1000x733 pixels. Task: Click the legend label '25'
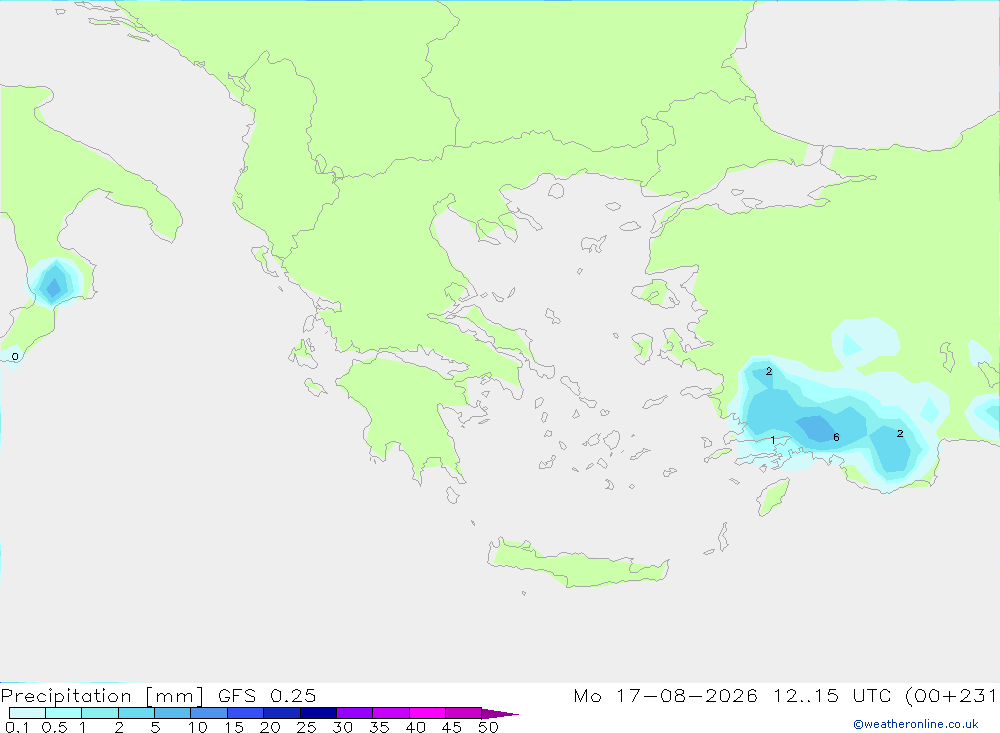point(306,727)
